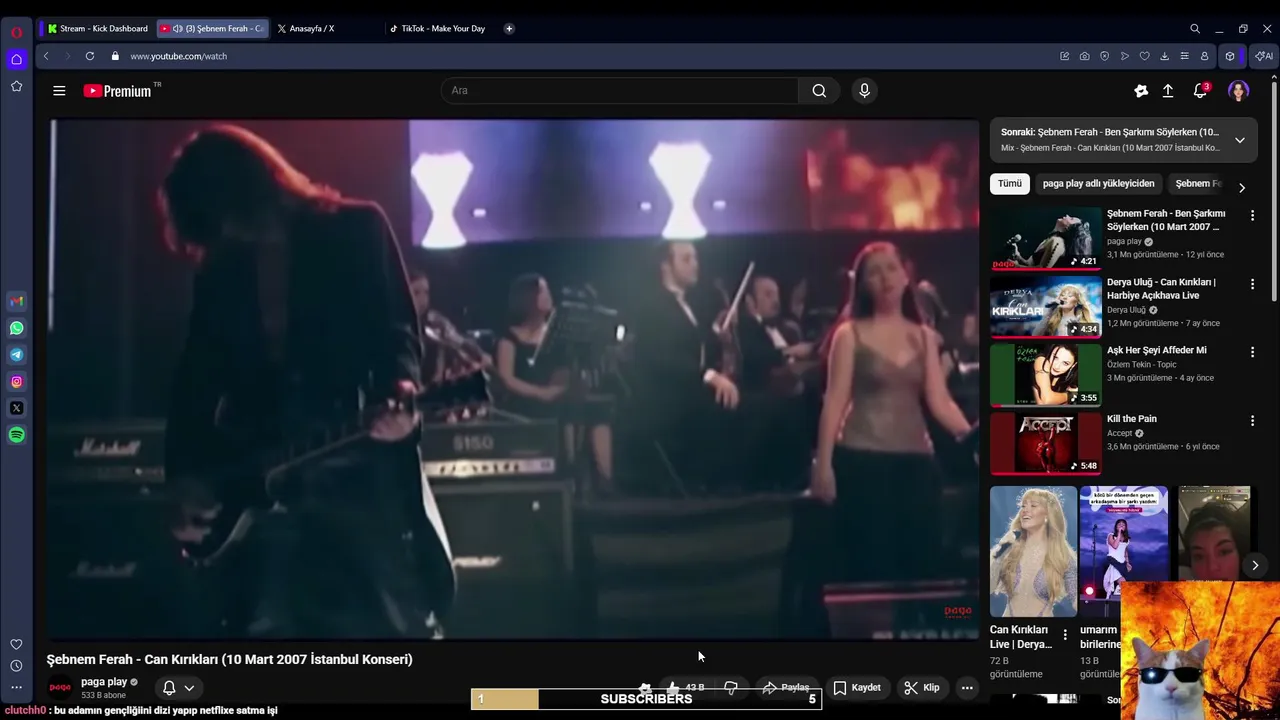Screen dimensions: 1280x720
Task: Open Opera sidebar bookmarks star icon
Action: (x=16, y=86)
